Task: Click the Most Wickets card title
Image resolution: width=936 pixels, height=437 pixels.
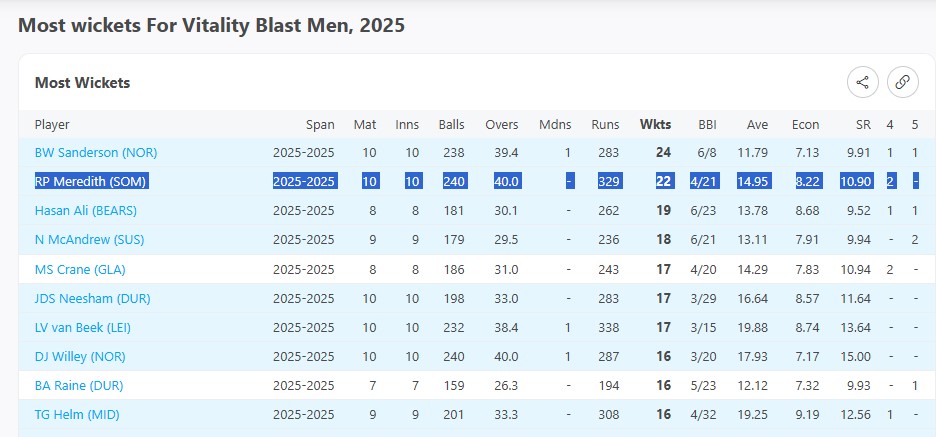Action: click(x=82, y=82)
